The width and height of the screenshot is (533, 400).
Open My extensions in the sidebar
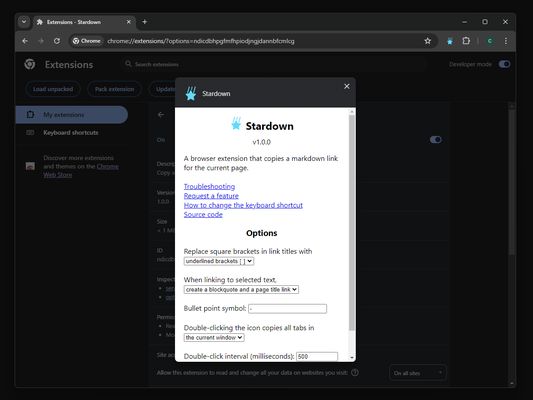pyautogui.click(x=72, y=115)
